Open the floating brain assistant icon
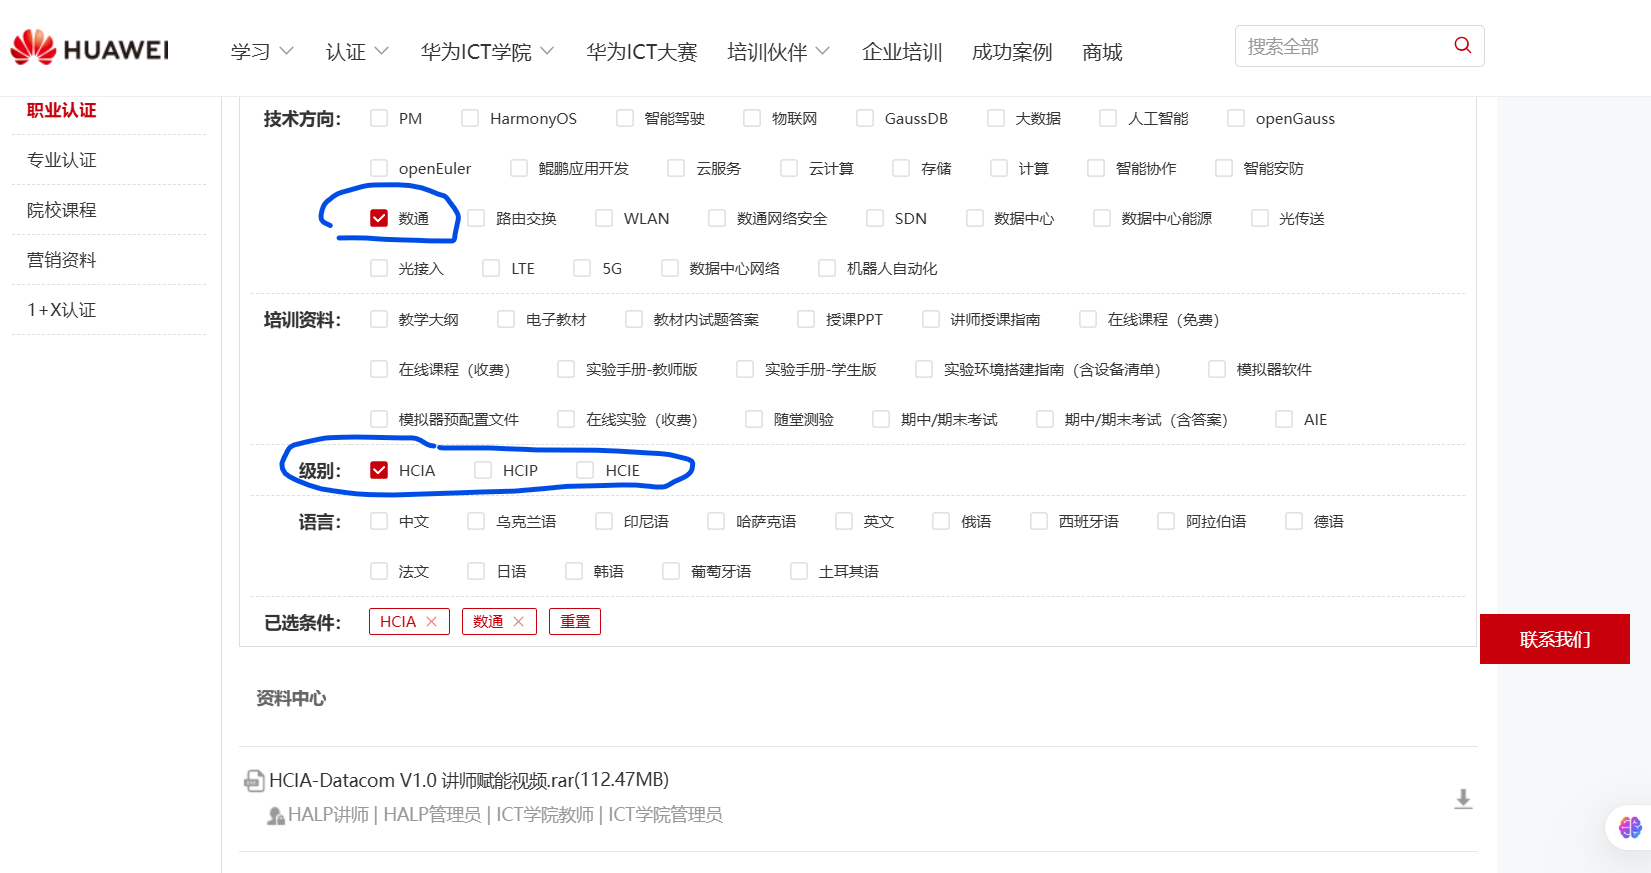 point(1630,827)
